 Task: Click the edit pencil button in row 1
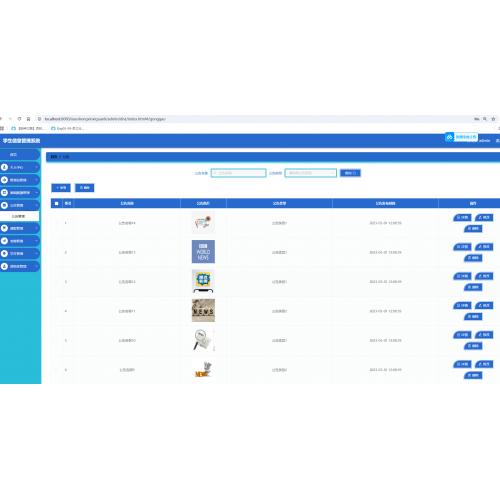click(484, 217)
